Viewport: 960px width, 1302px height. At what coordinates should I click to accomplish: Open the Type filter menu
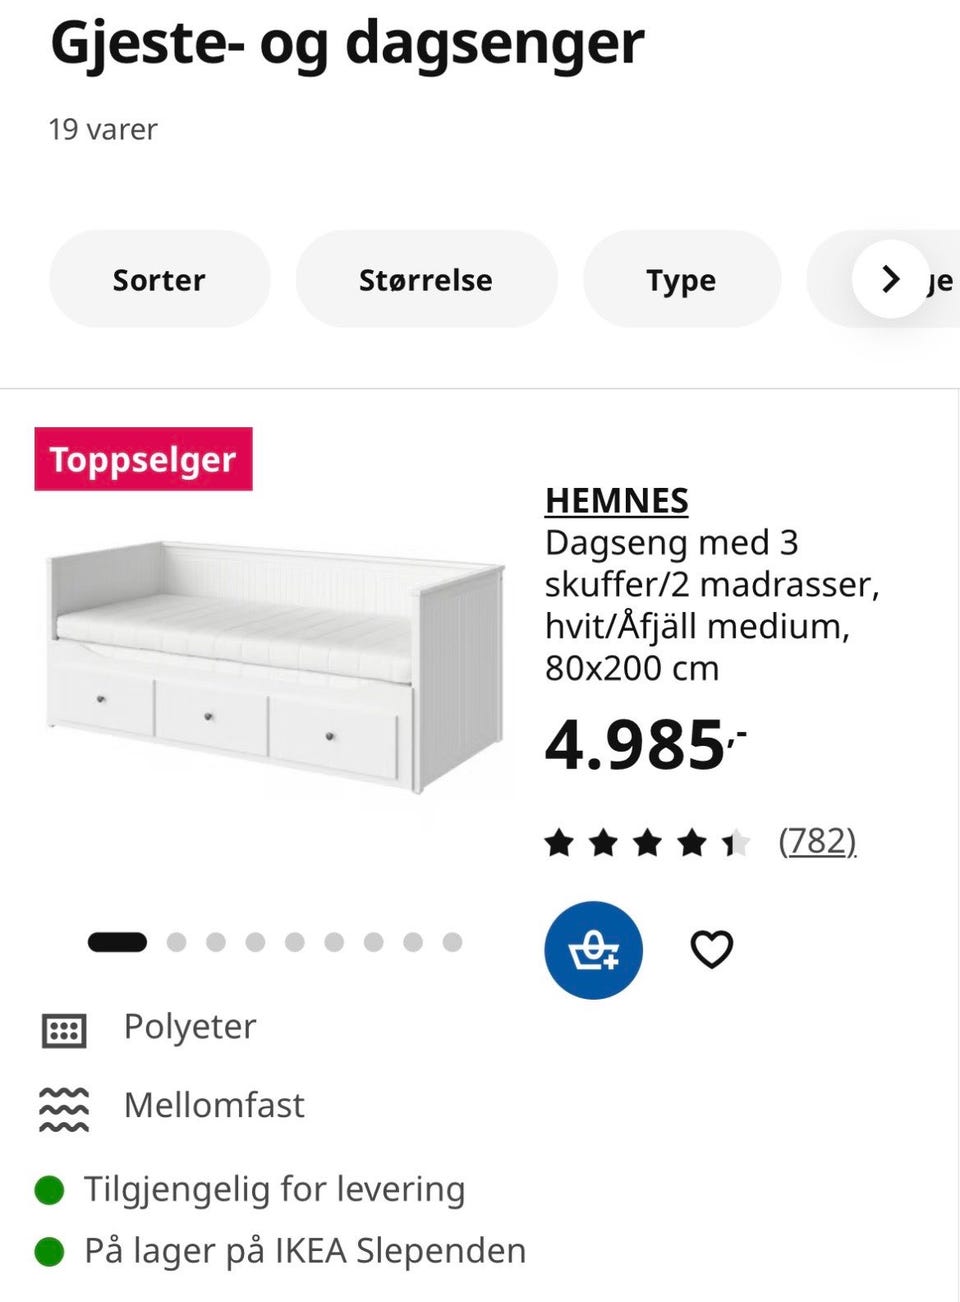(681, 280)
